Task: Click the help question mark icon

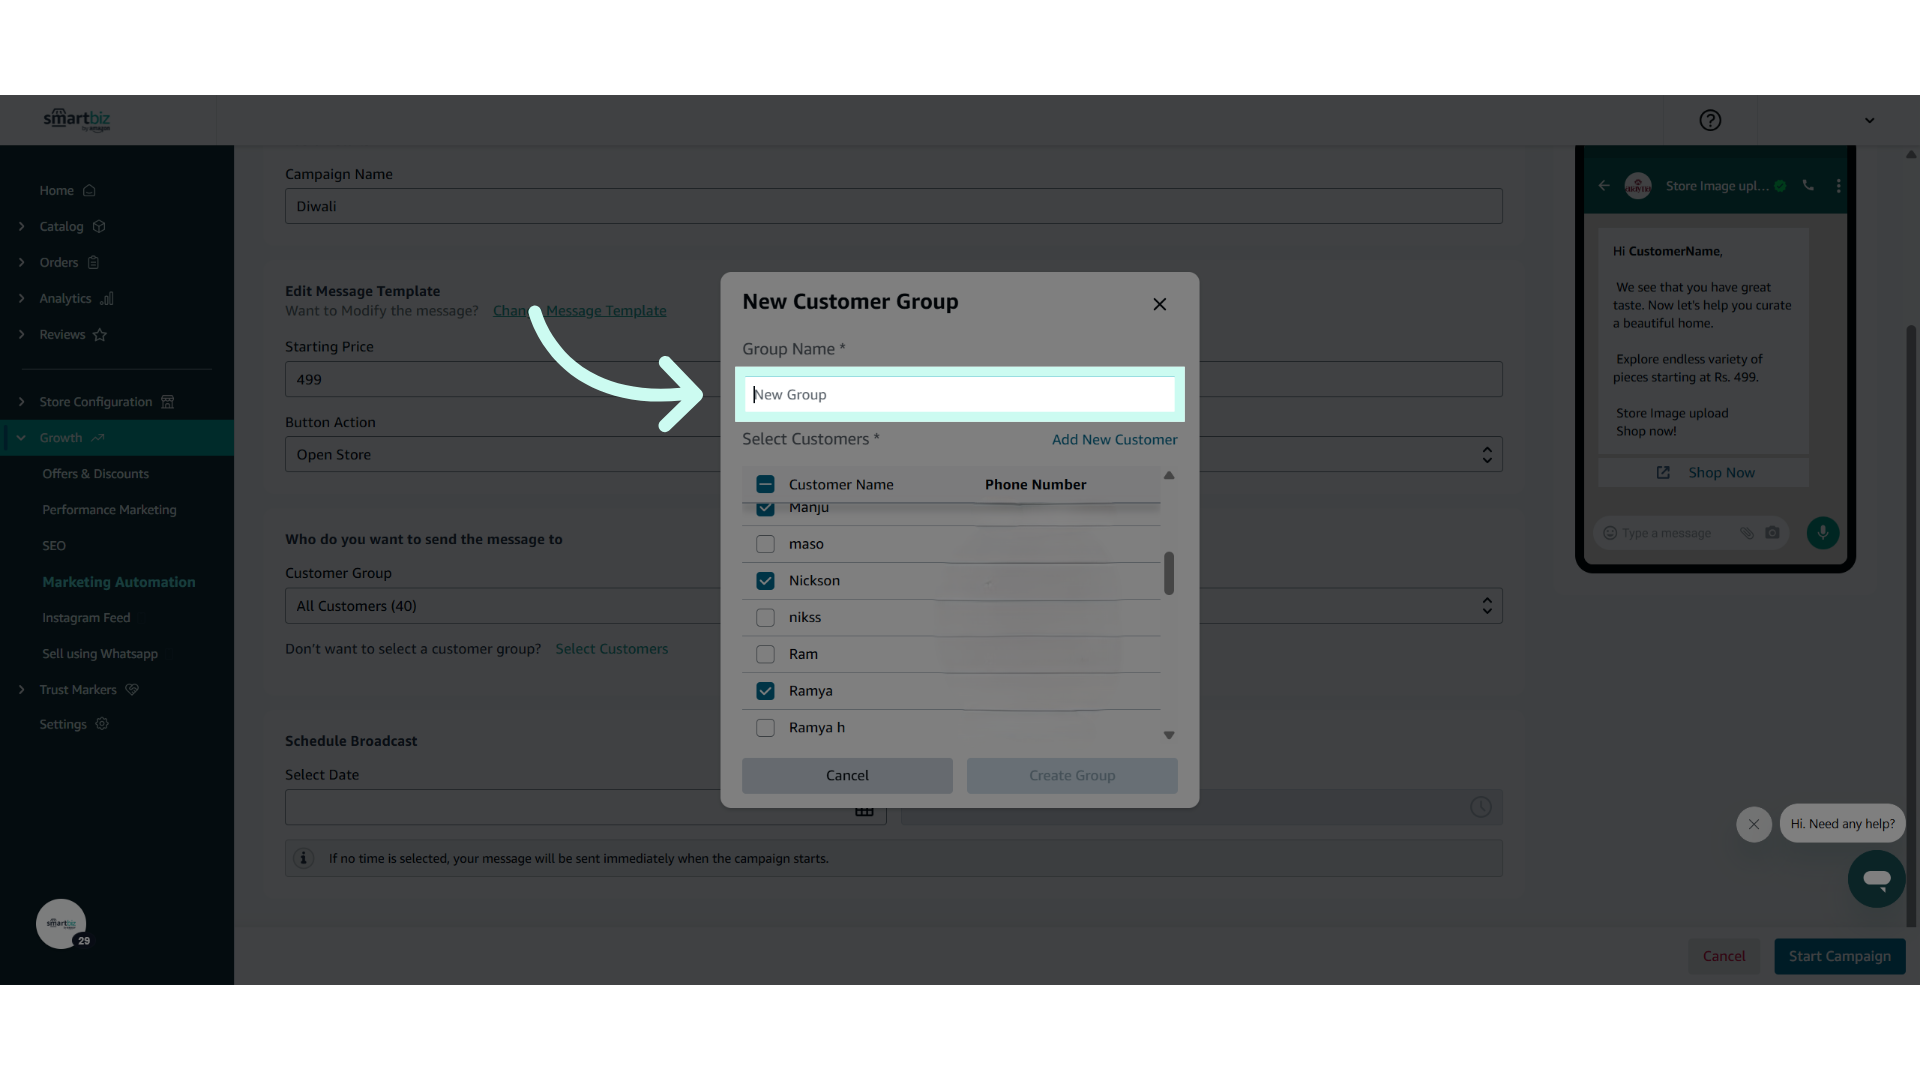Action: [1710, 120]
